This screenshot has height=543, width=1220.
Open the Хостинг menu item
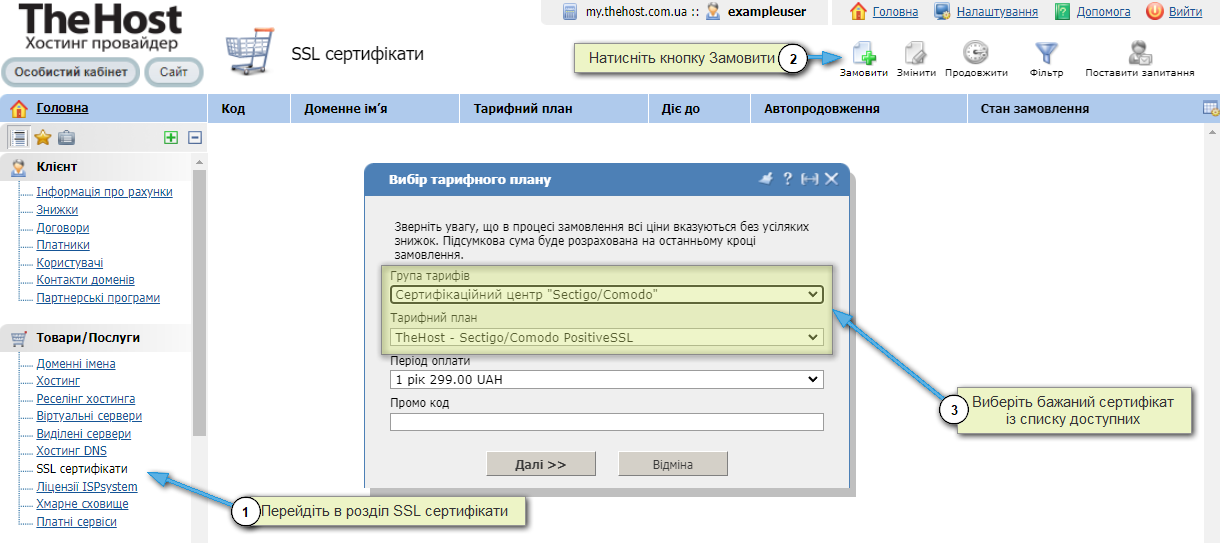tap(58, 381)
